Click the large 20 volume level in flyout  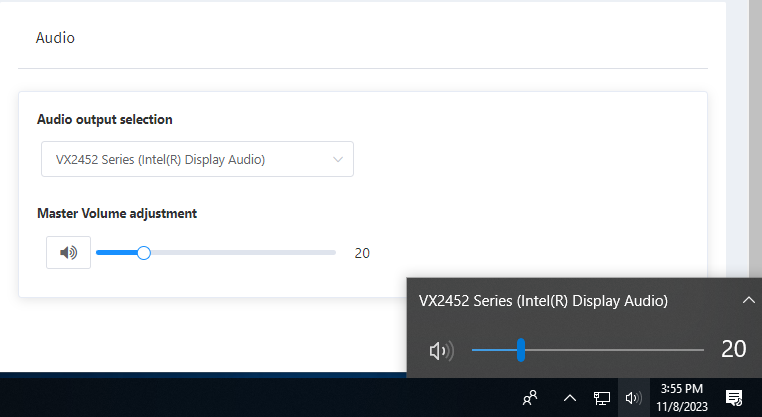coord(733,349)
